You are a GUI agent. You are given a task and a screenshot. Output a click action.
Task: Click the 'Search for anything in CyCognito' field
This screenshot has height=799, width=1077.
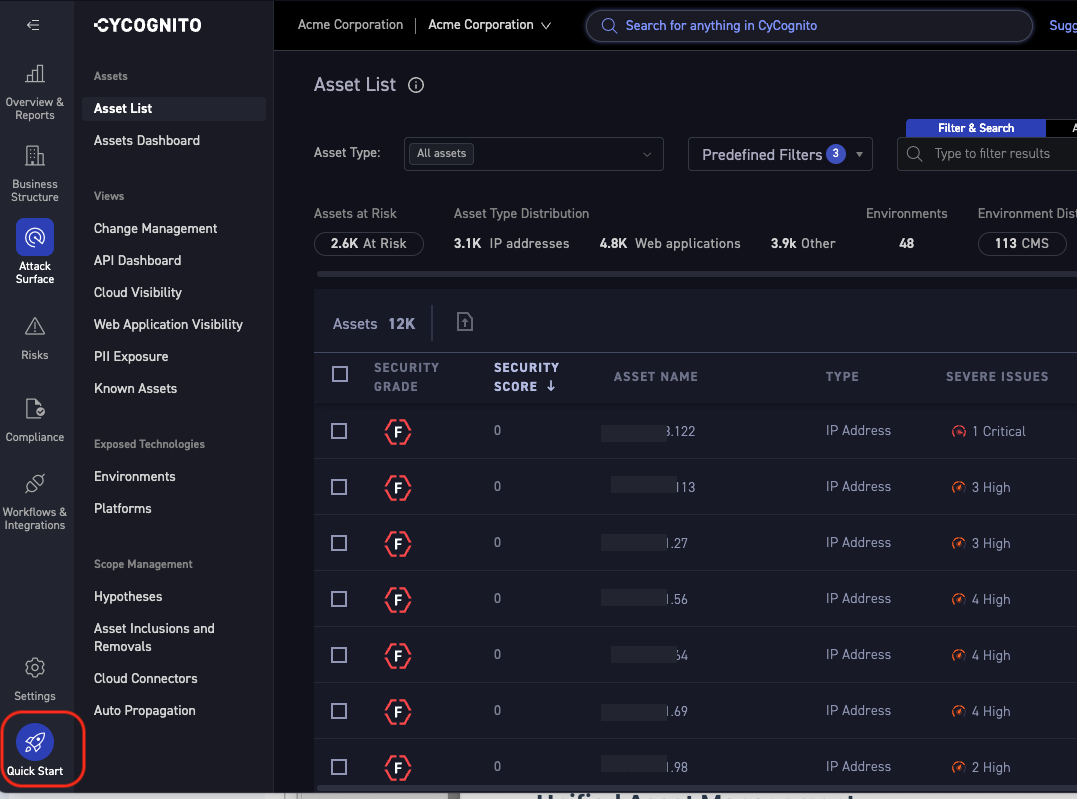click(x=809, y=25)
